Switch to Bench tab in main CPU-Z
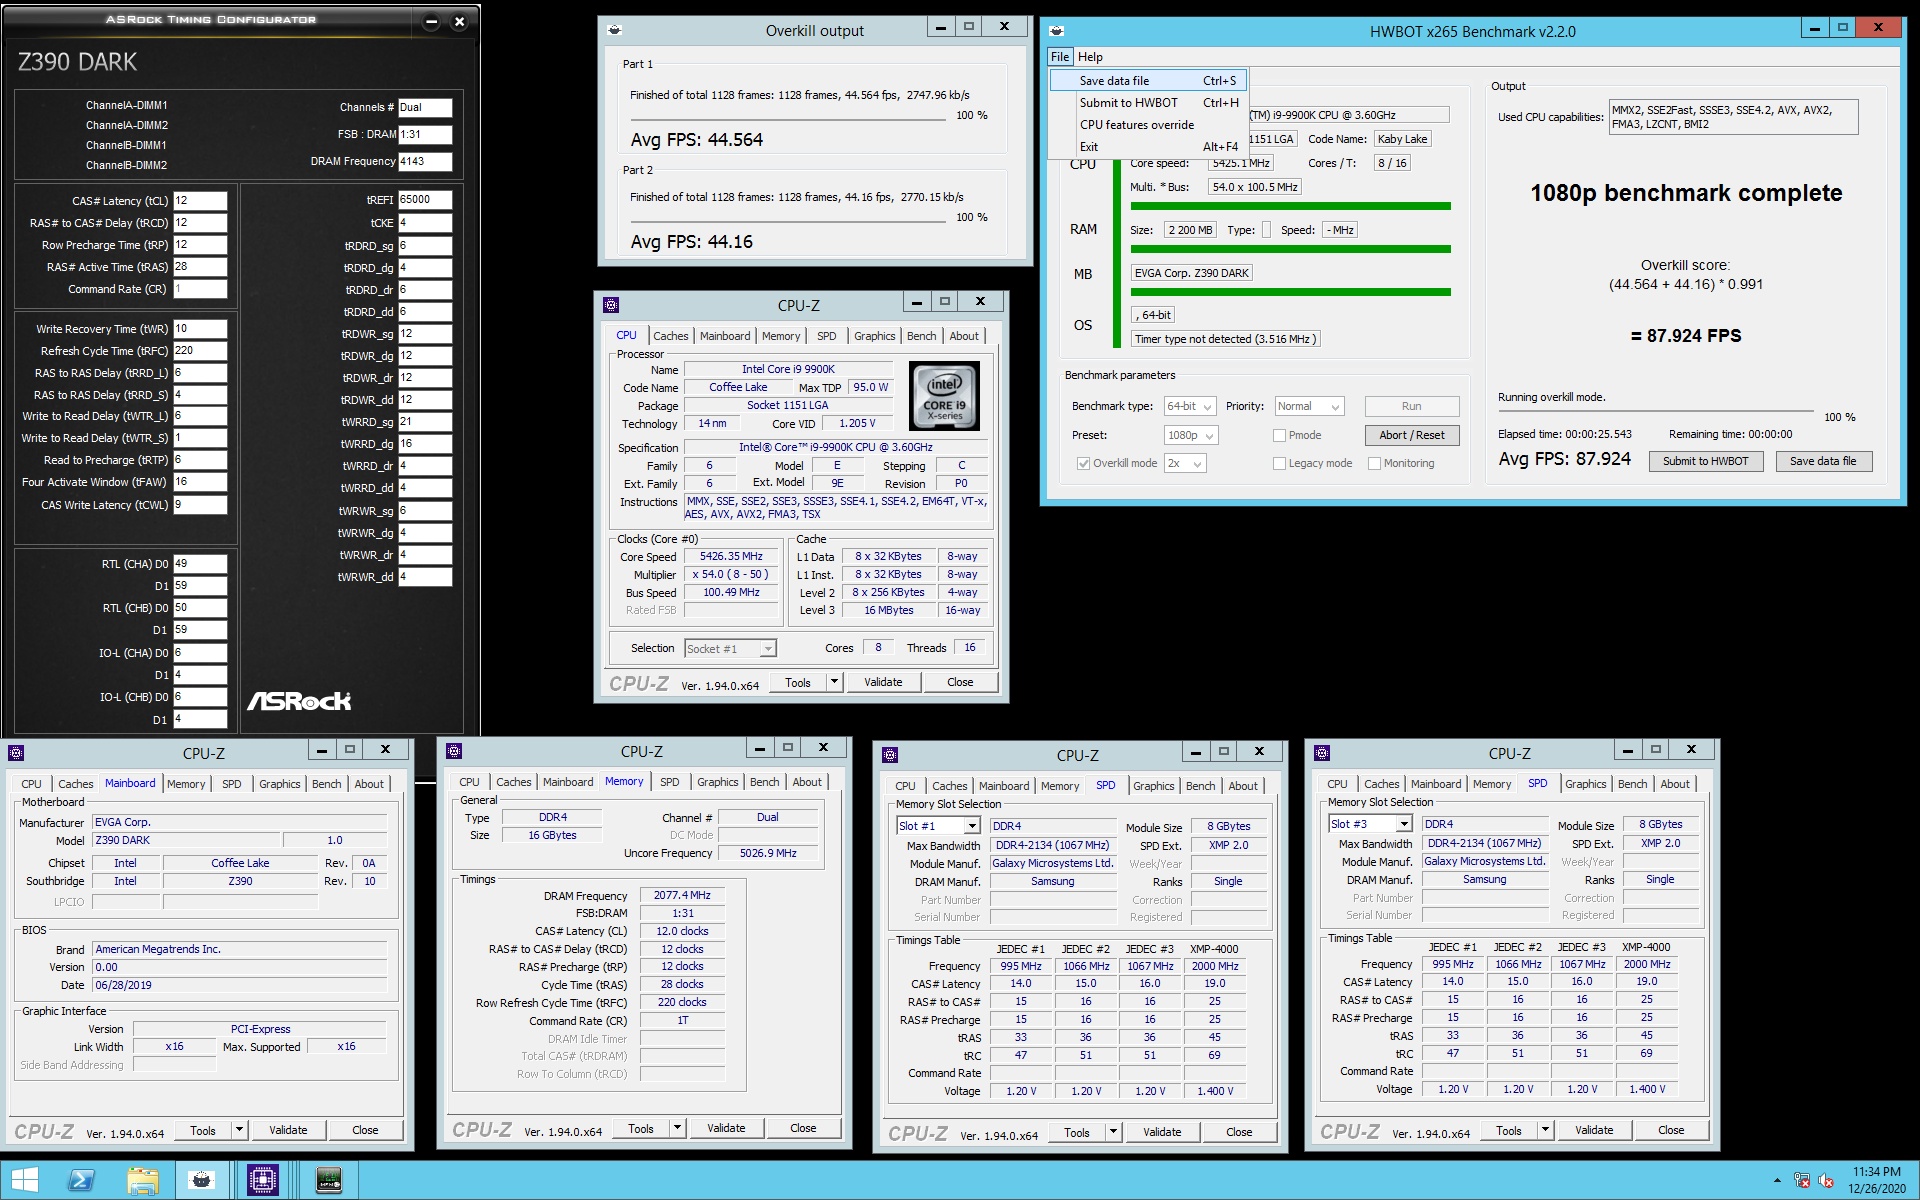 (921, 336)
